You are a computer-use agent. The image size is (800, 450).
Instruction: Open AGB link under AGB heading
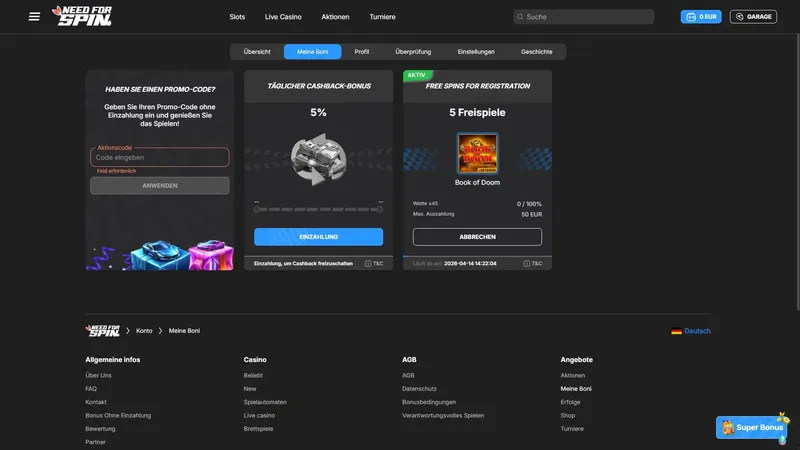point(408,376)
